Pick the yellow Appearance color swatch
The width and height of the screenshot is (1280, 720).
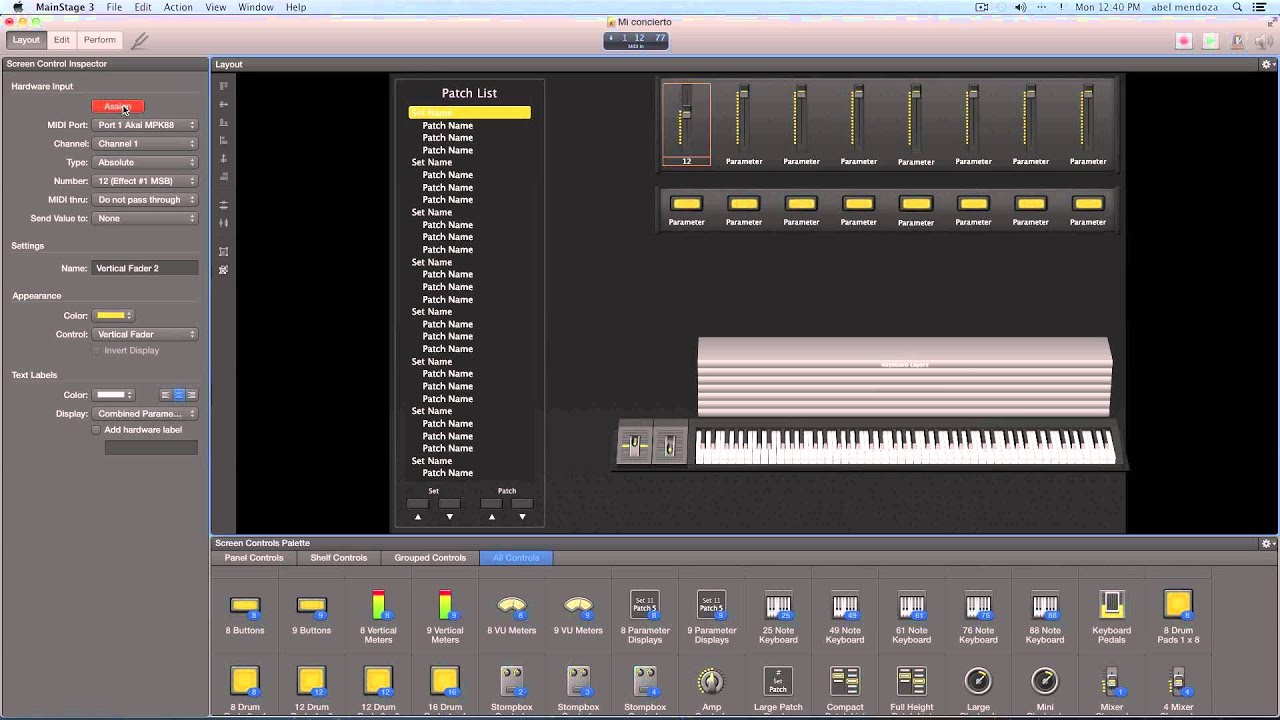tap(113, 316)
